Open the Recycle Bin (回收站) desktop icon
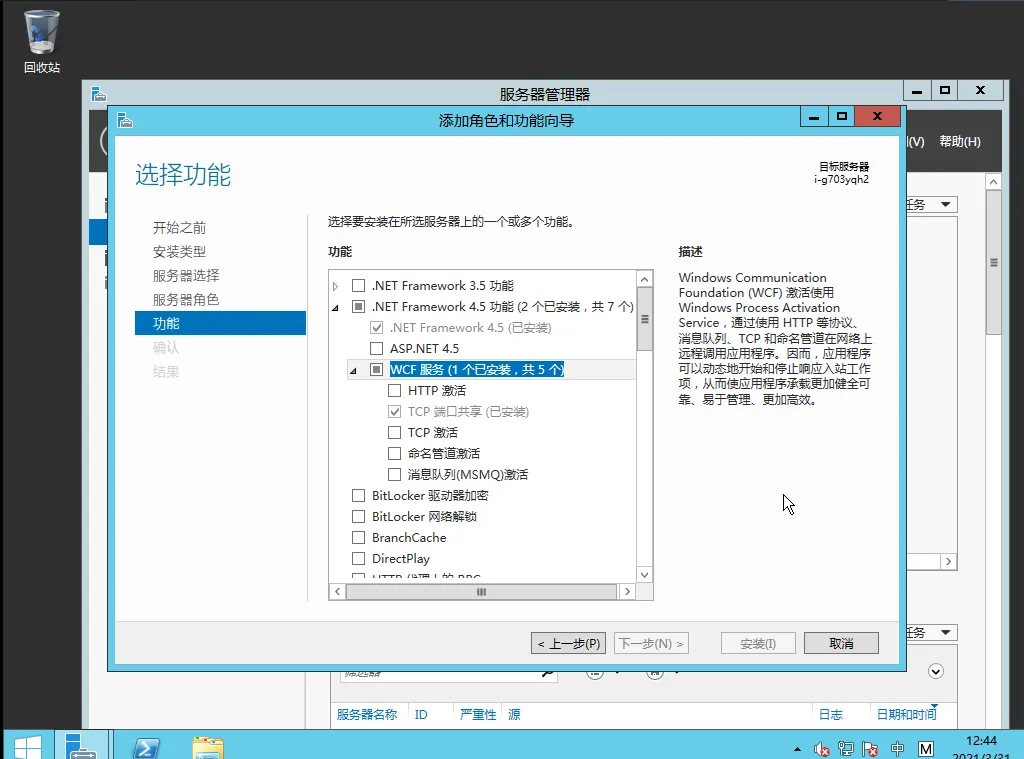 coord(41,40)
